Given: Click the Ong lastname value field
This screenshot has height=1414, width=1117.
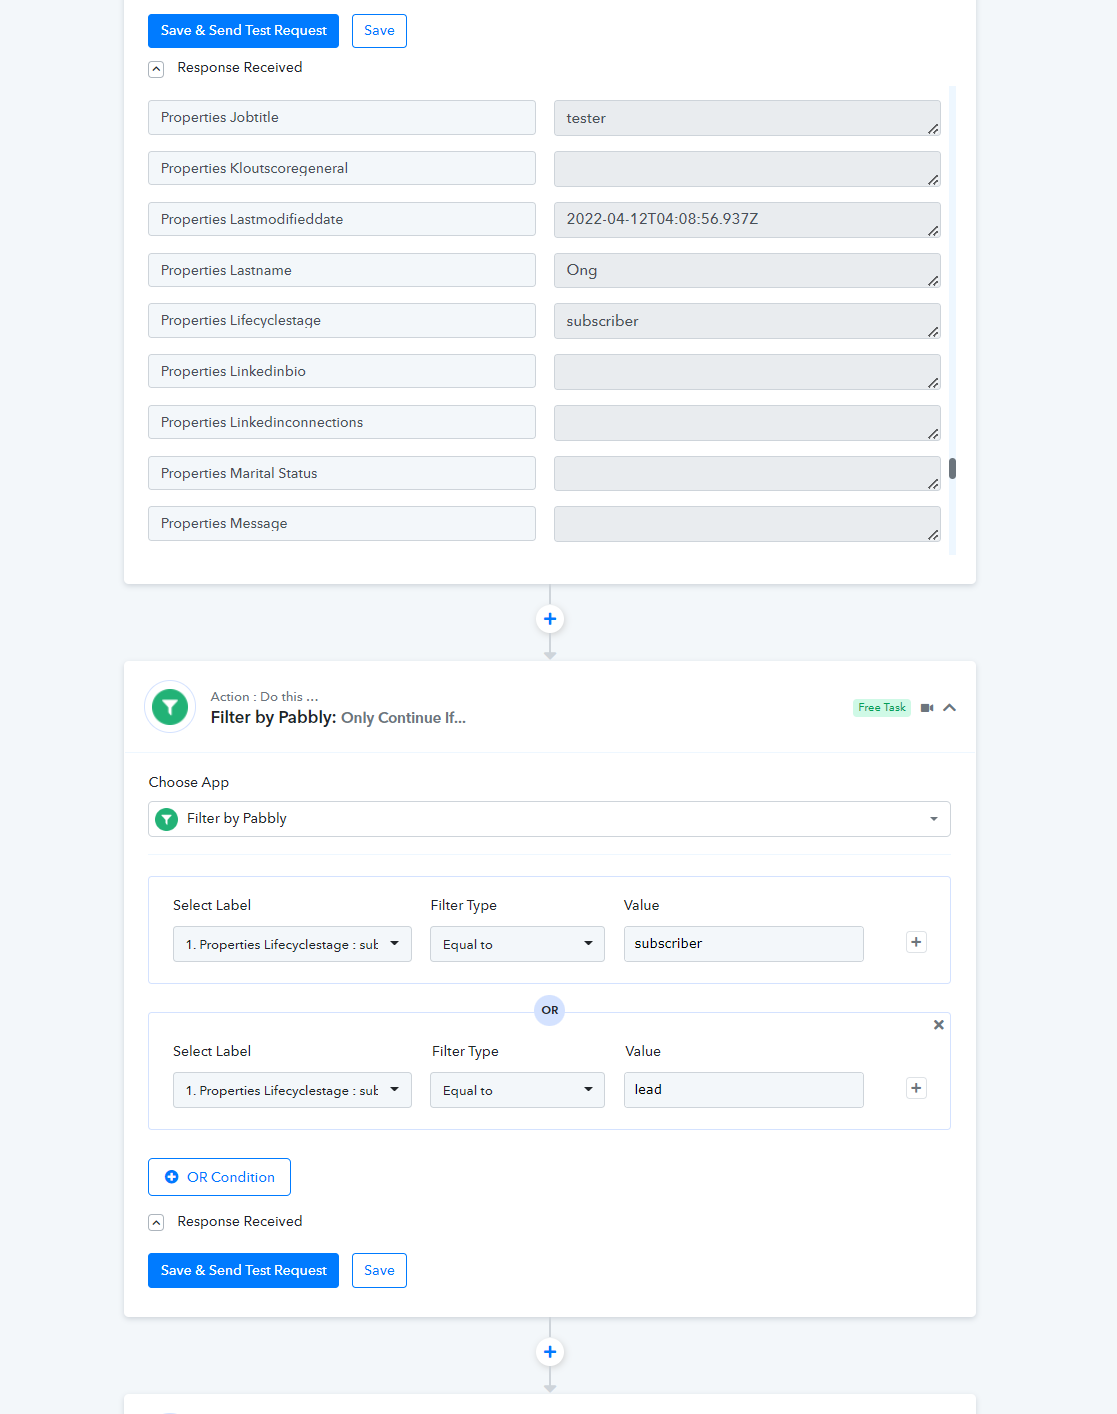Looking at the screenshot, I should coord(747,270).
